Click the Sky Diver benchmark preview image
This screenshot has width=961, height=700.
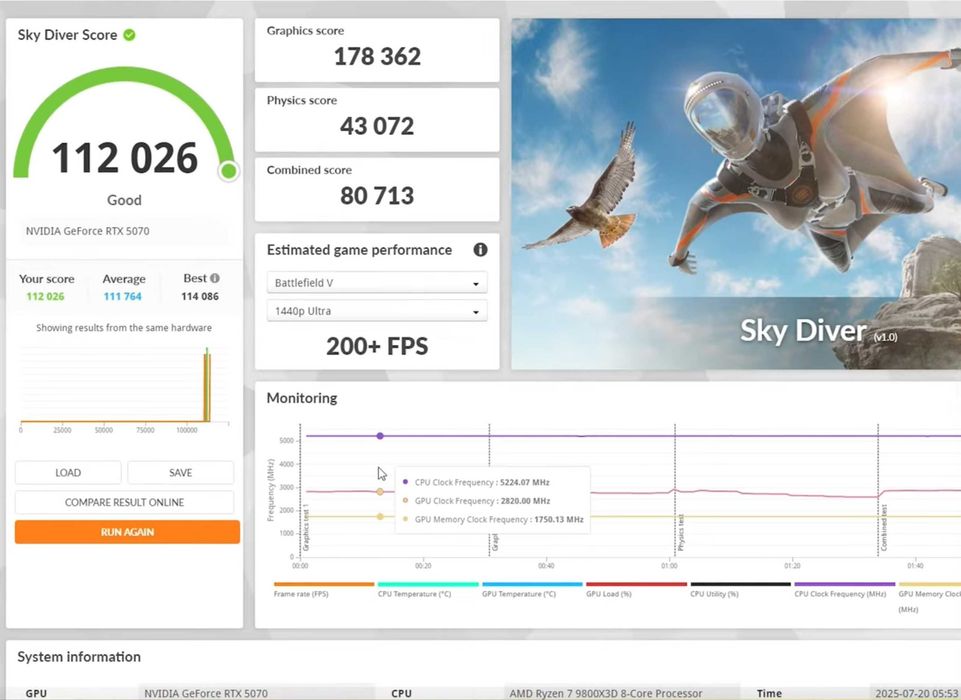[x=736, y=194]
